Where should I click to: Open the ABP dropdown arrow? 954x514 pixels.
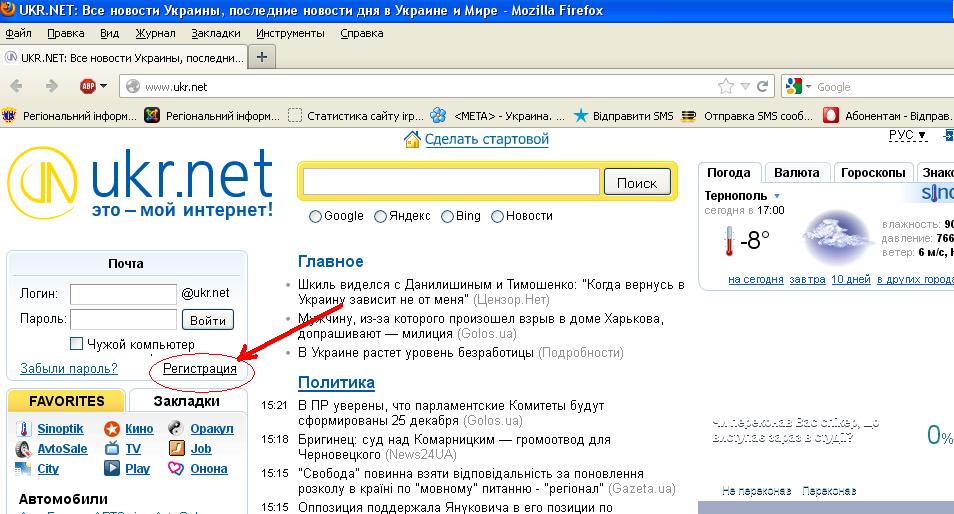point(103,86)
